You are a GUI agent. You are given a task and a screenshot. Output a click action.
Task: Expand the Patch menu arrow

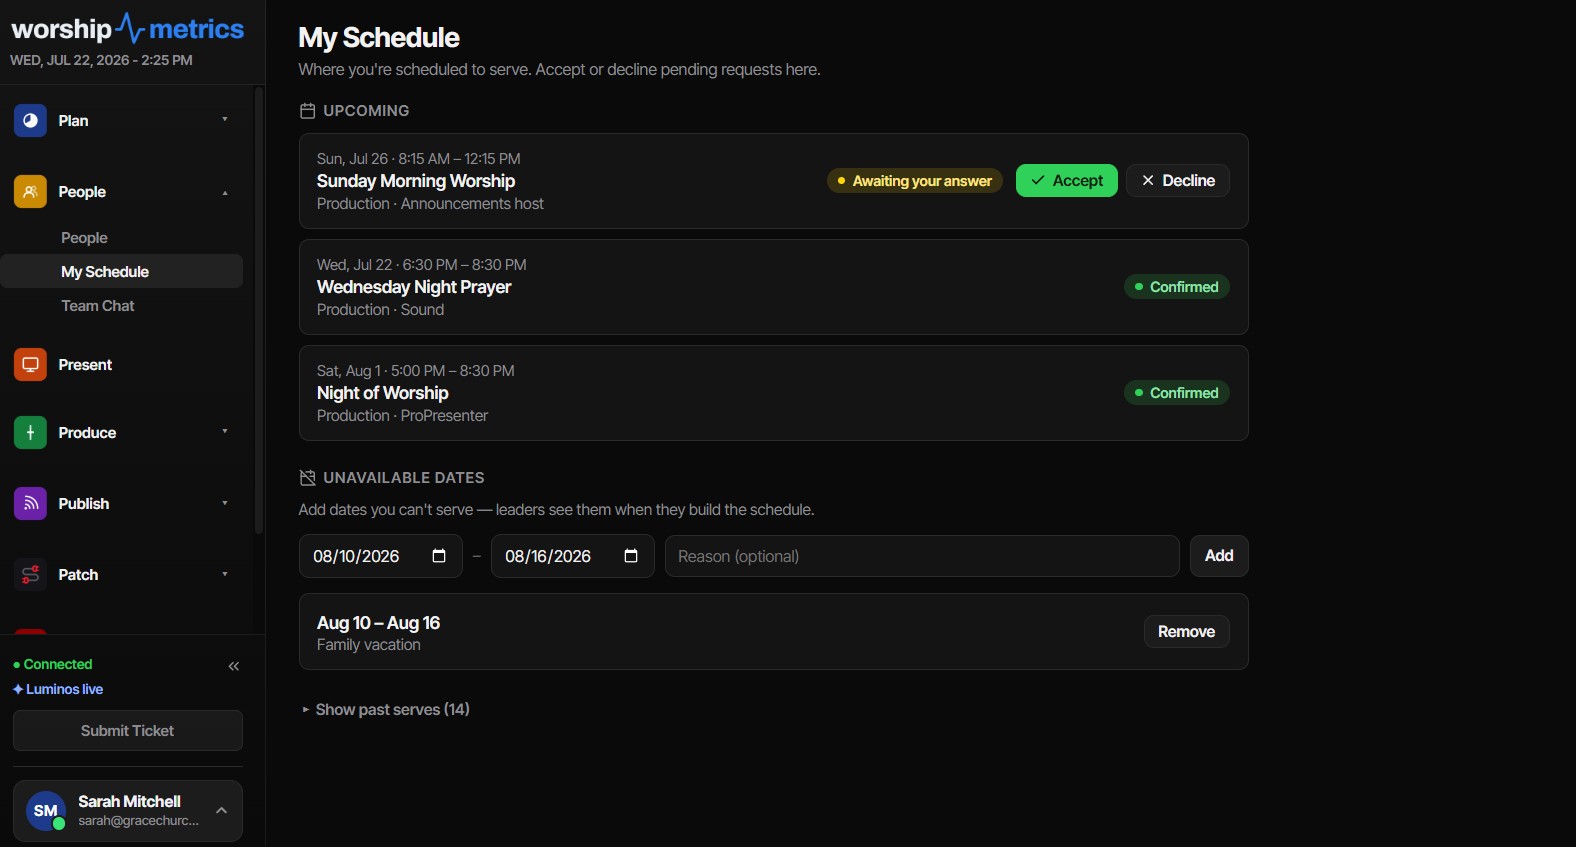pyautogui.click(x=225, y=574)
